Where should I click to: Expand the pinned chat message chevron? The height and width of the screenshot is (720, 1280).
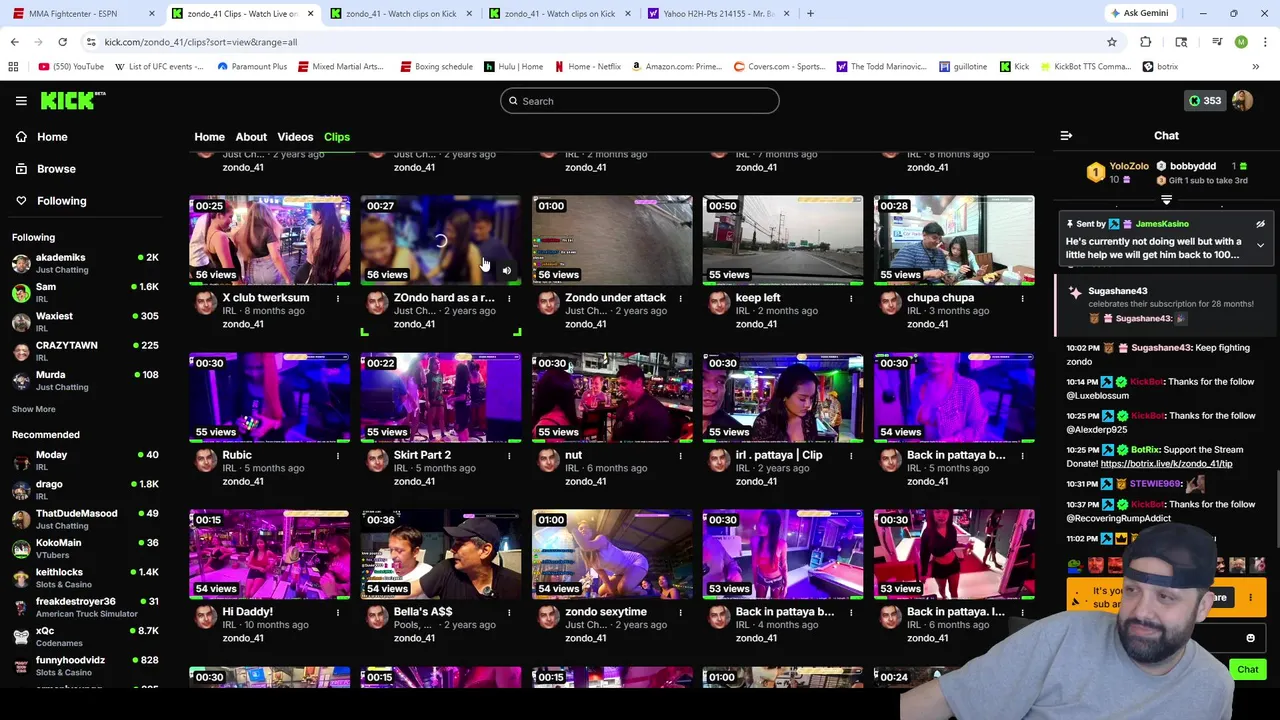point(1260,245)
